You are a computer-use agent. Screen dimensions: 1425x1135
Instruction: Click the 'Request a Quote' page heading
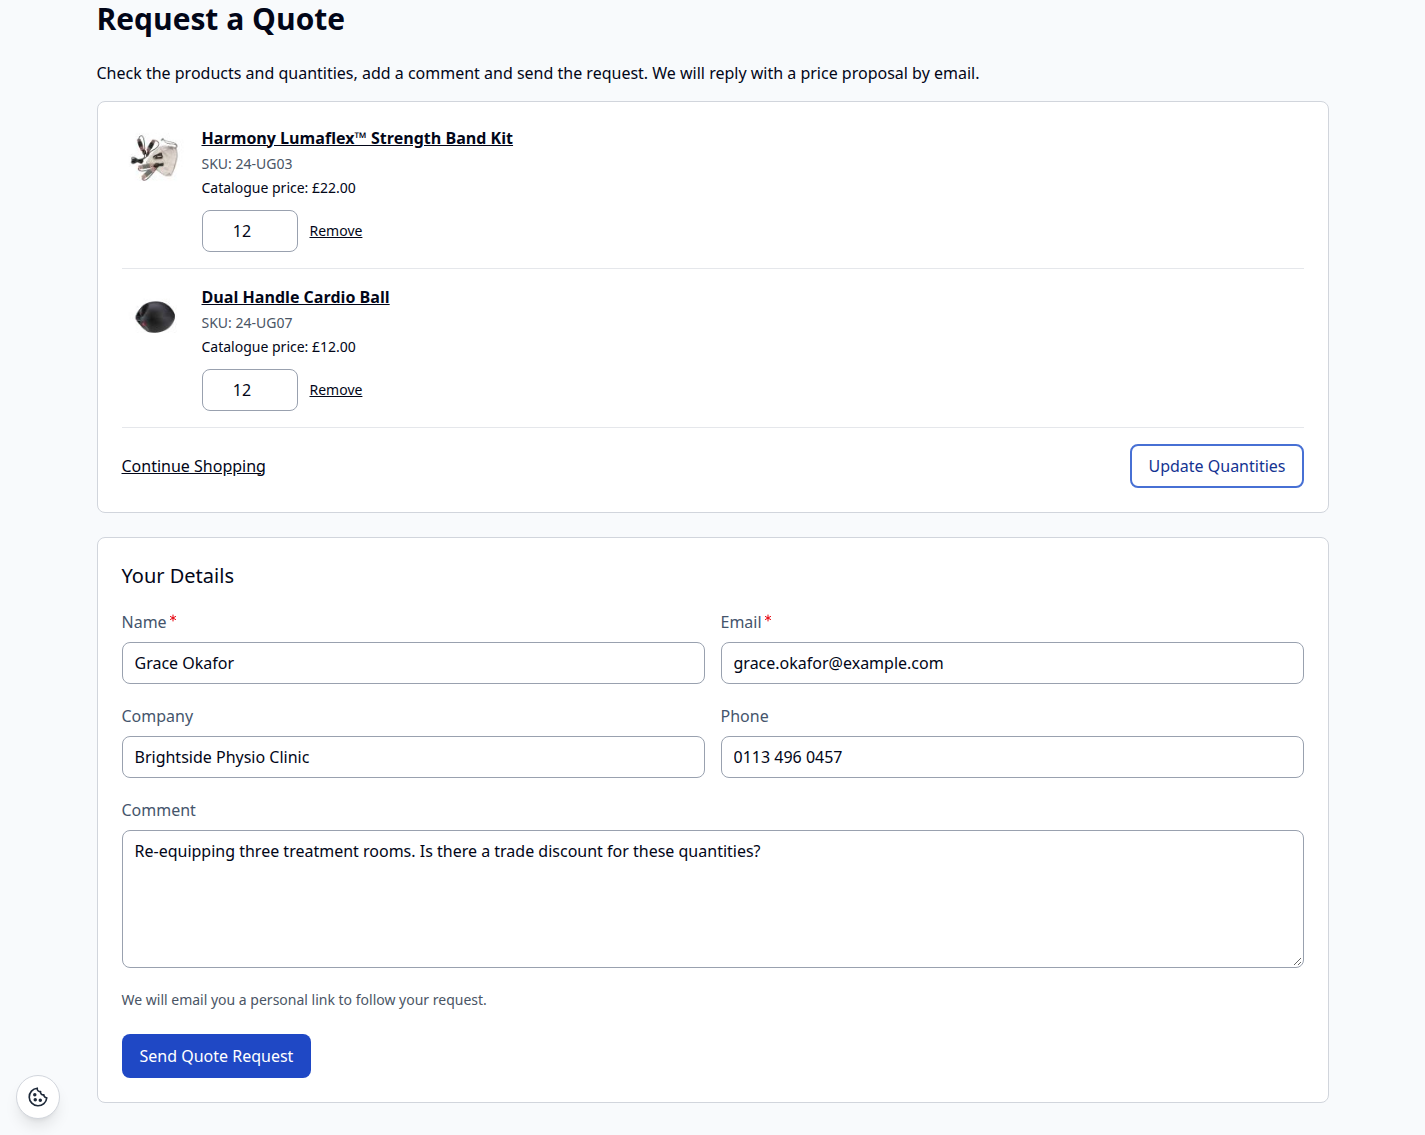click(x=221, y=20)
